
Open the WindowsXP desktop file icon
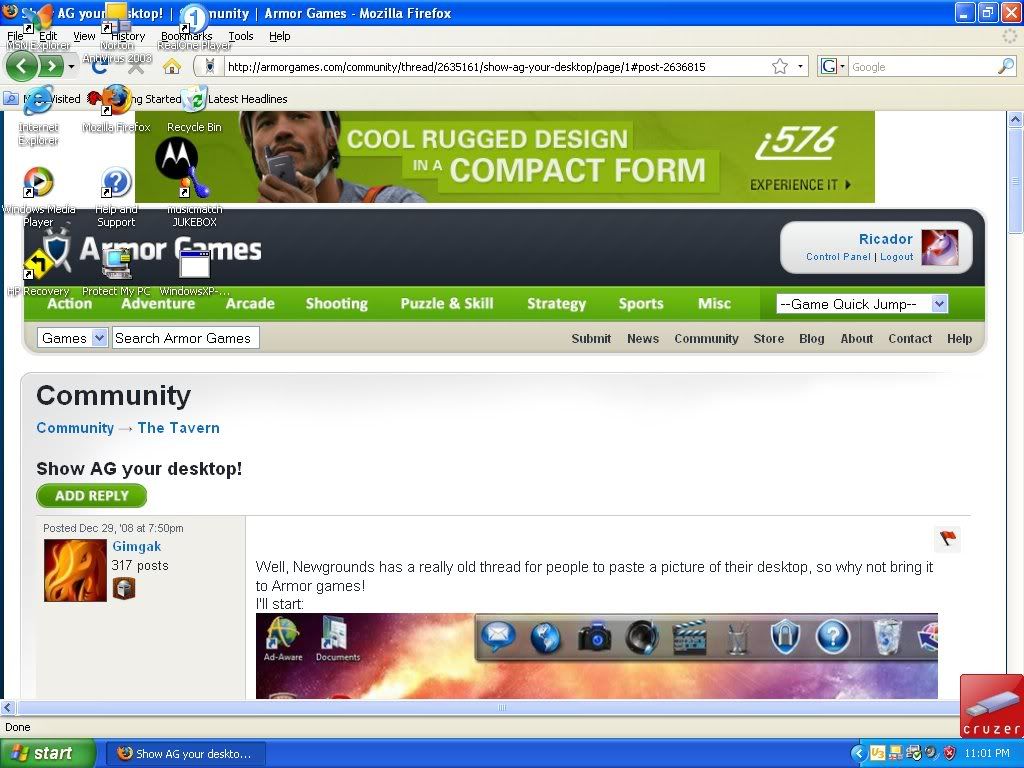click(x=194, y=271)
